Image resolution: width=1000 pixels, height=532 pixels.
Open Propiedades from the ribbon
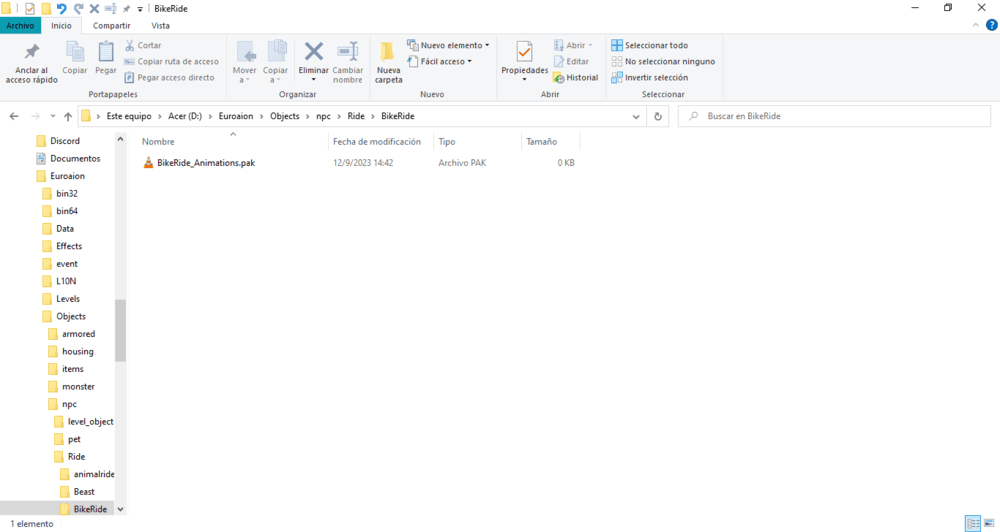[x=524, y=53]
